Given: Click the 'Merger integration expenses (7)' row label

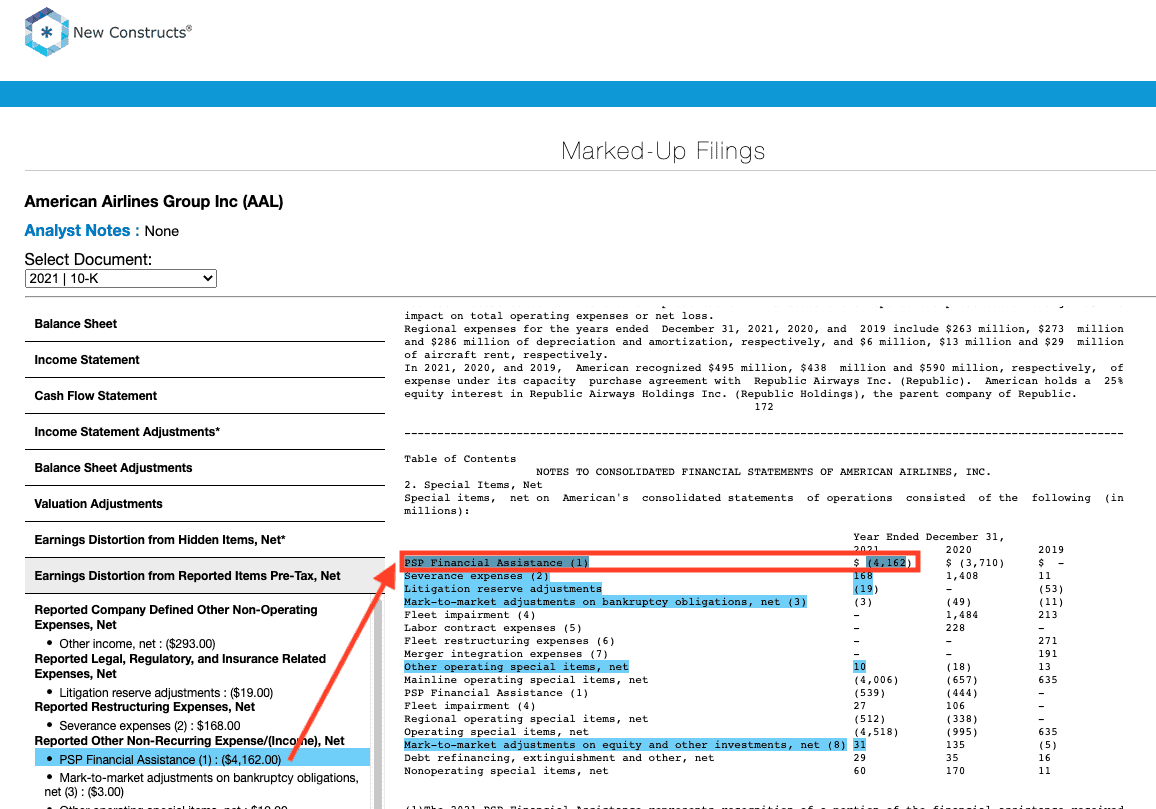Looking at the screenshot, I should 506,653.
